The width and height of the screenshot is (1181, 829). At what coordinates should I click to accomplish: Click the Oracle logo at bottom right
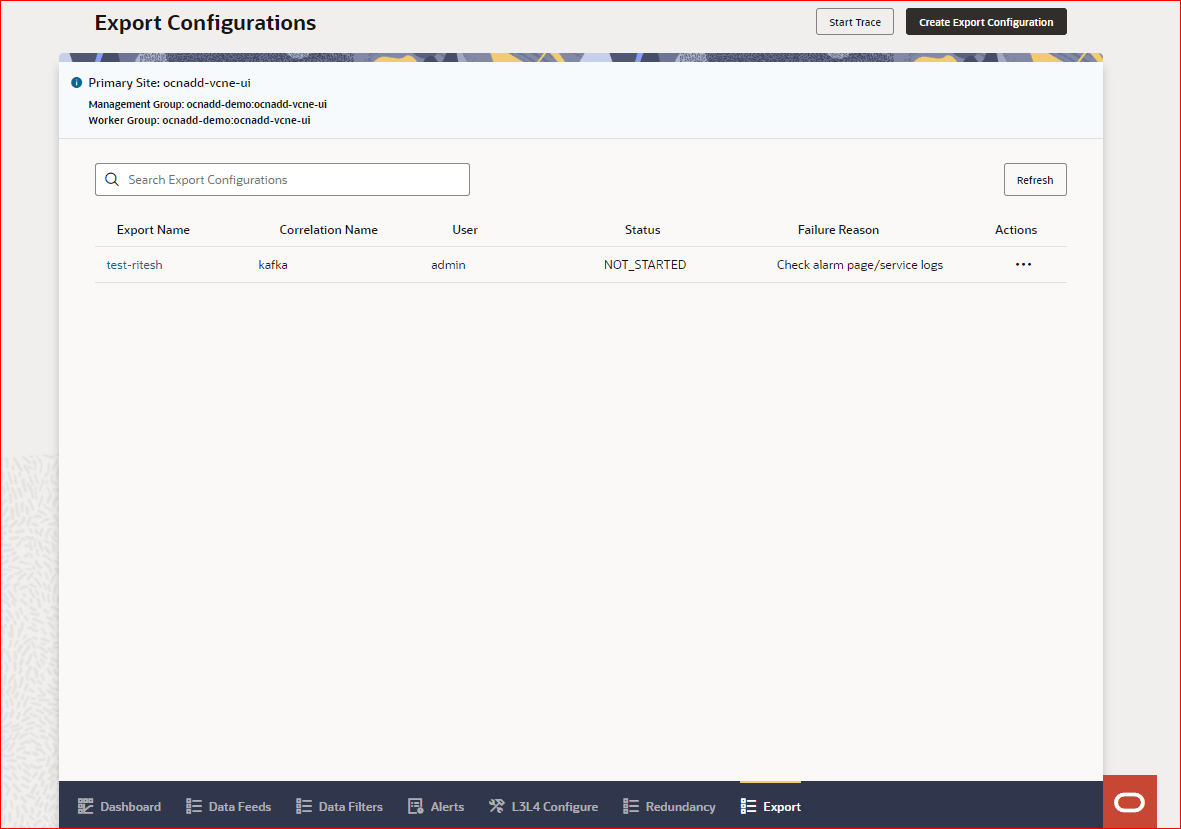1129,802
